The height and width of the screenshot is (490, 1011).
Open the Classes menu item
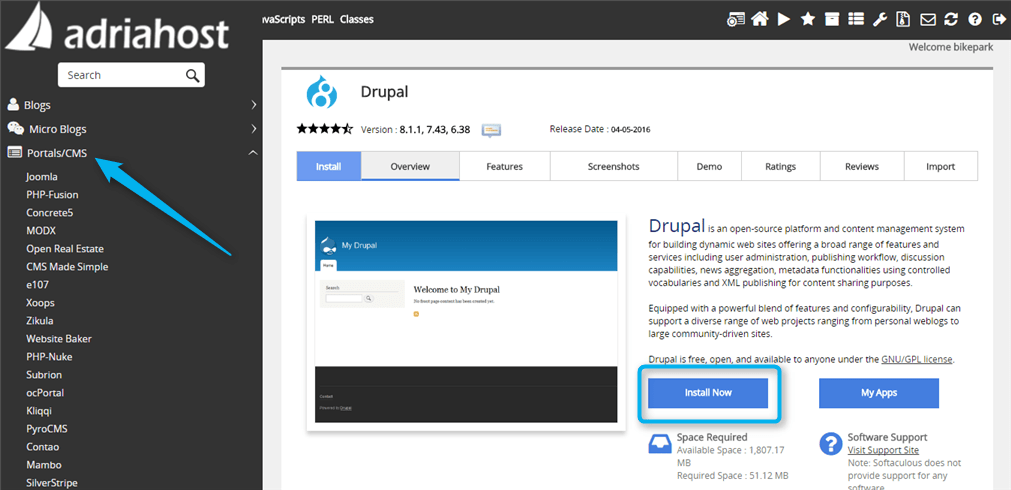(x=357, y=19)
